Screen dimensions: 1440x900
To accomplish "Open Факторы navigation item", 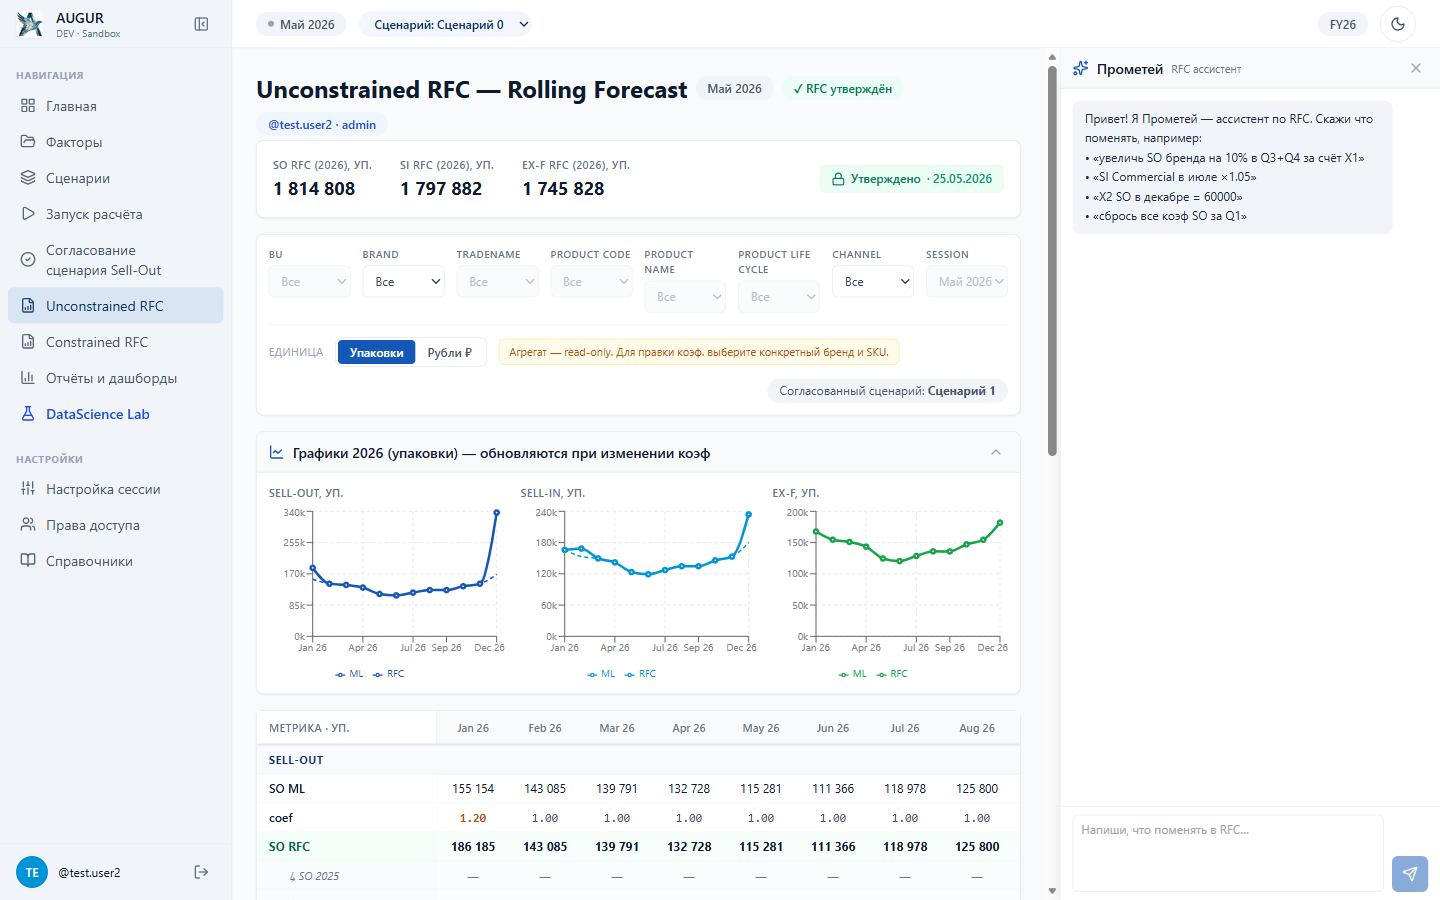I will click(115, 142).
